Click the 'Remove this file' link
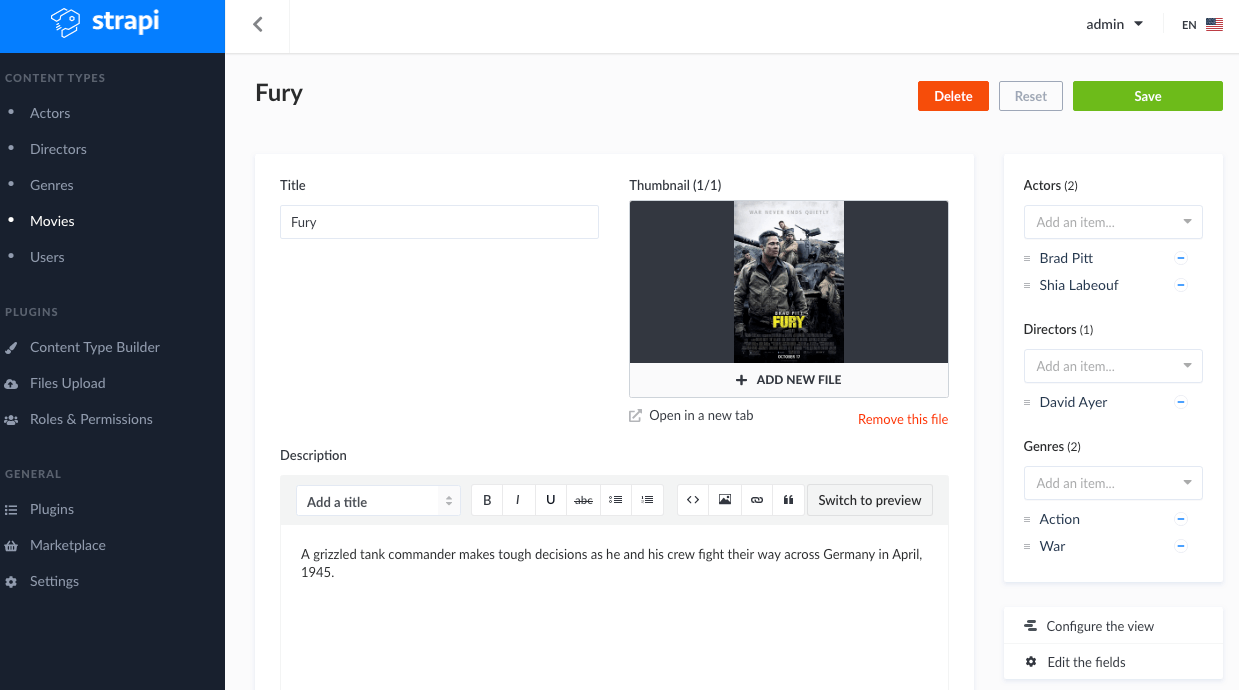1239x690 pixels. pos(902,418)
